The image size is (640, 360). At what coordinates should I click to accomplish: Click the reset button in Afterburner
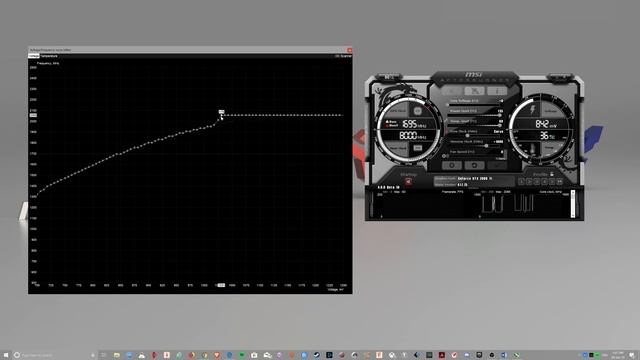coord(475,165)
